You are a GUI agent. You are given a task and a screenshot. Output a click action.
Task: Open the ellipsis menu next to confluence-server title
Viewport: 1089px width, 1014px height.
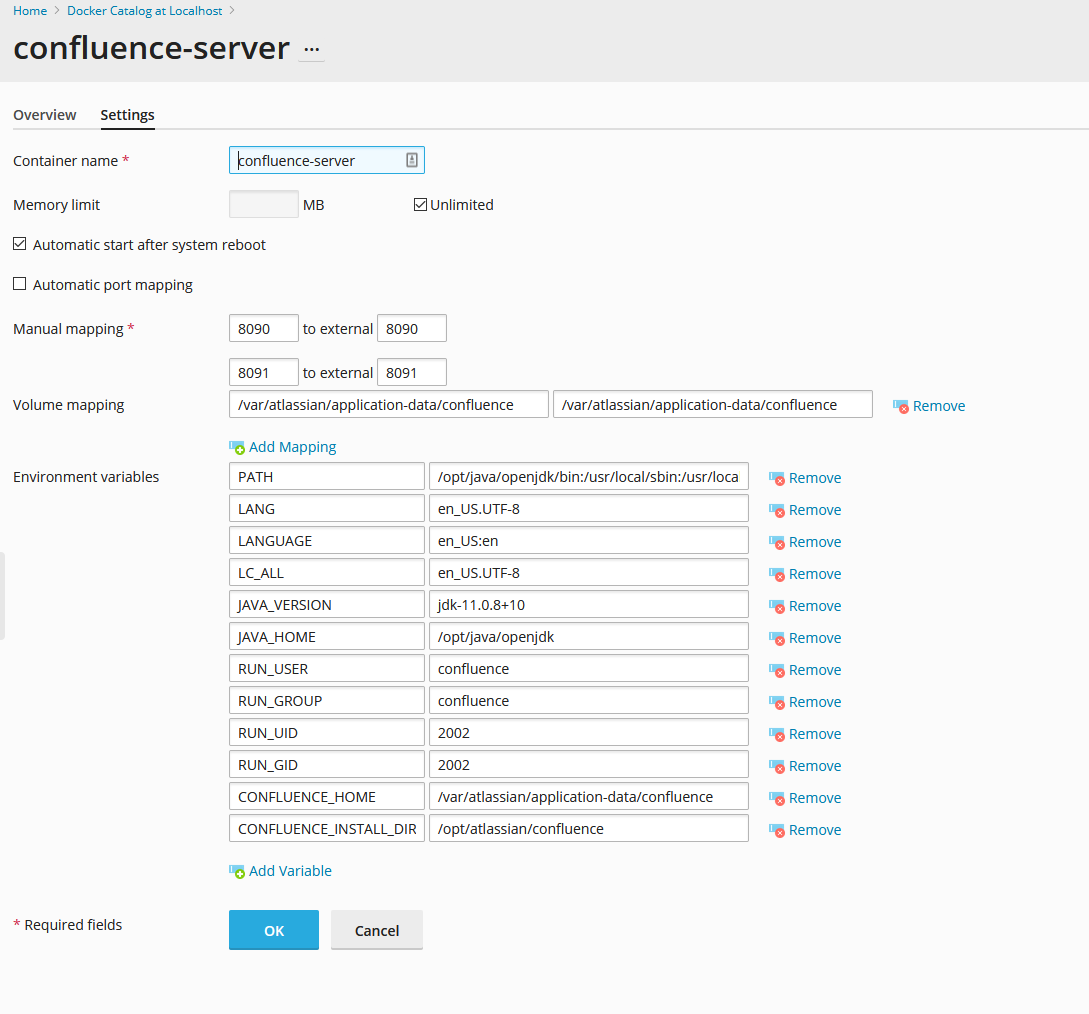312,49
